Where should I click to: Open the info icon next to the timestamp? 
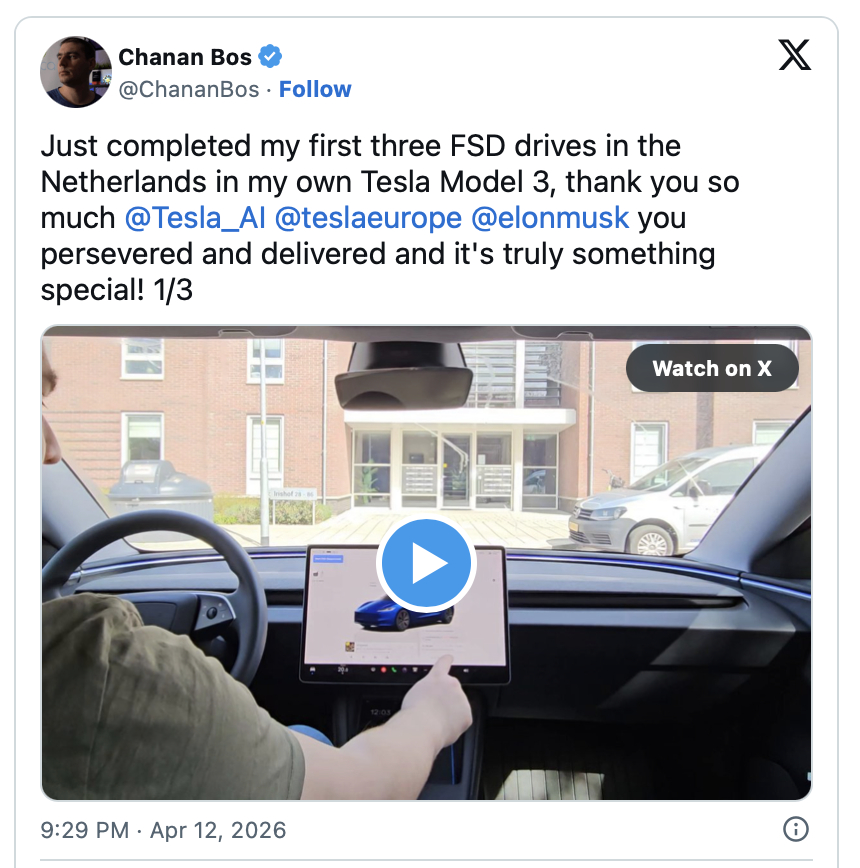796,829
